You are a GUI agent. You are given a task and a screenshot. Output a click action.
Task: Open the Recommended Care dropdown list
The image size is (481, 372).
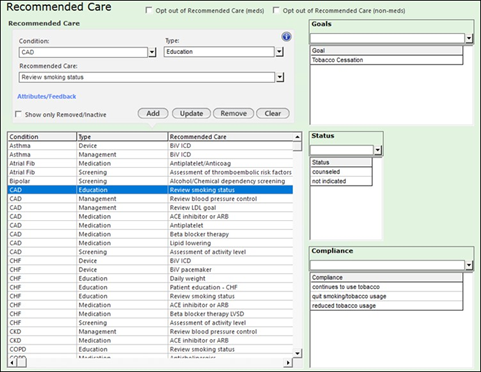(x=280, y=77)
